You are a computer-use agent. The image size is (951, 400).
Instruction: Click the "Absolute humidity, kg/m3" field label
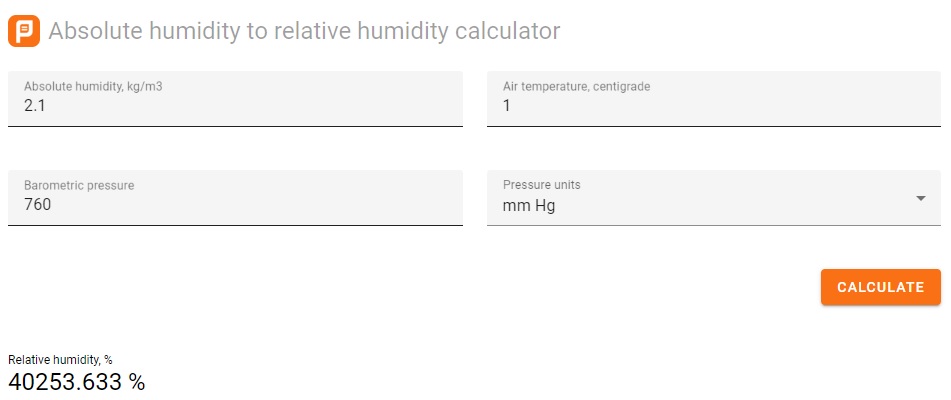[93, 87]
